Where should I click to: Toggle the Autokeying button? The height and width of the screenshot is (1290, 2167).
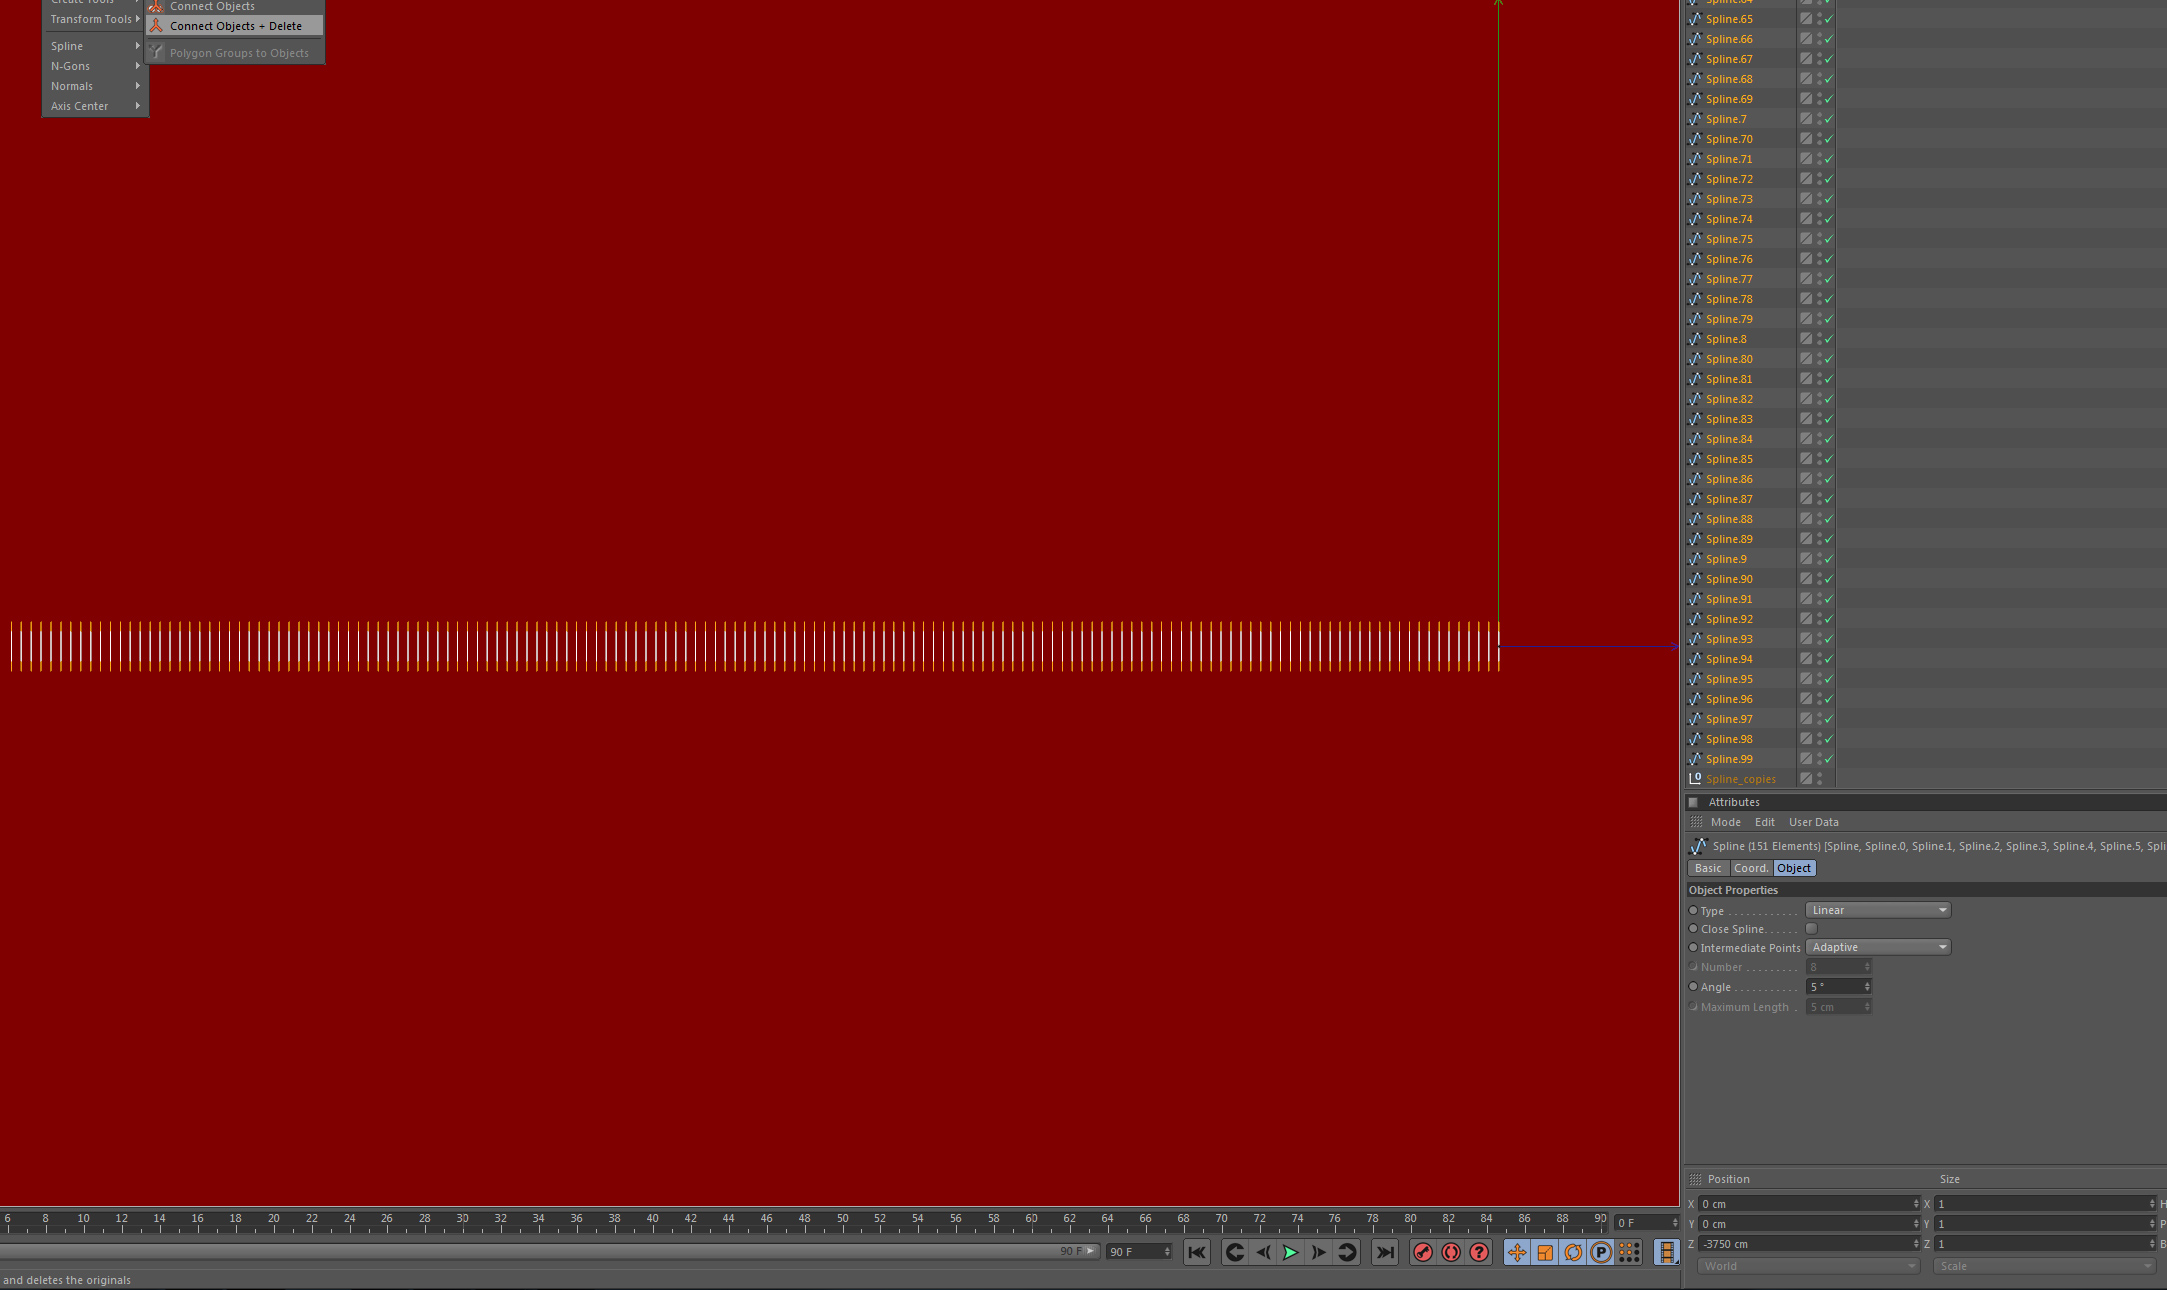[x=1451, y=1252]
